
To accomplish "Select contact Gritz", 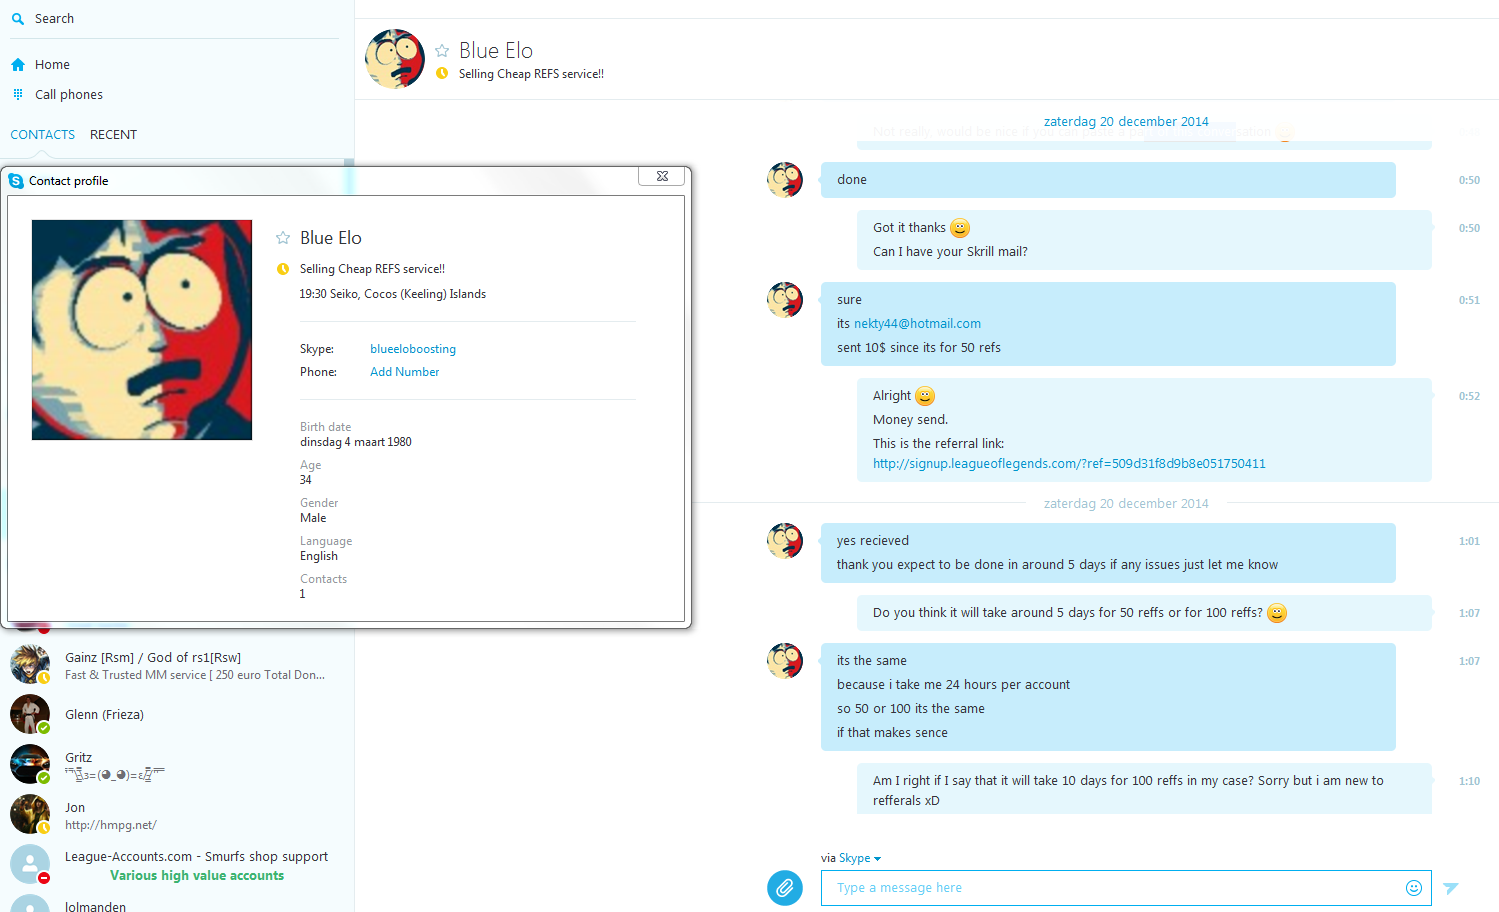I will point(178,765).
